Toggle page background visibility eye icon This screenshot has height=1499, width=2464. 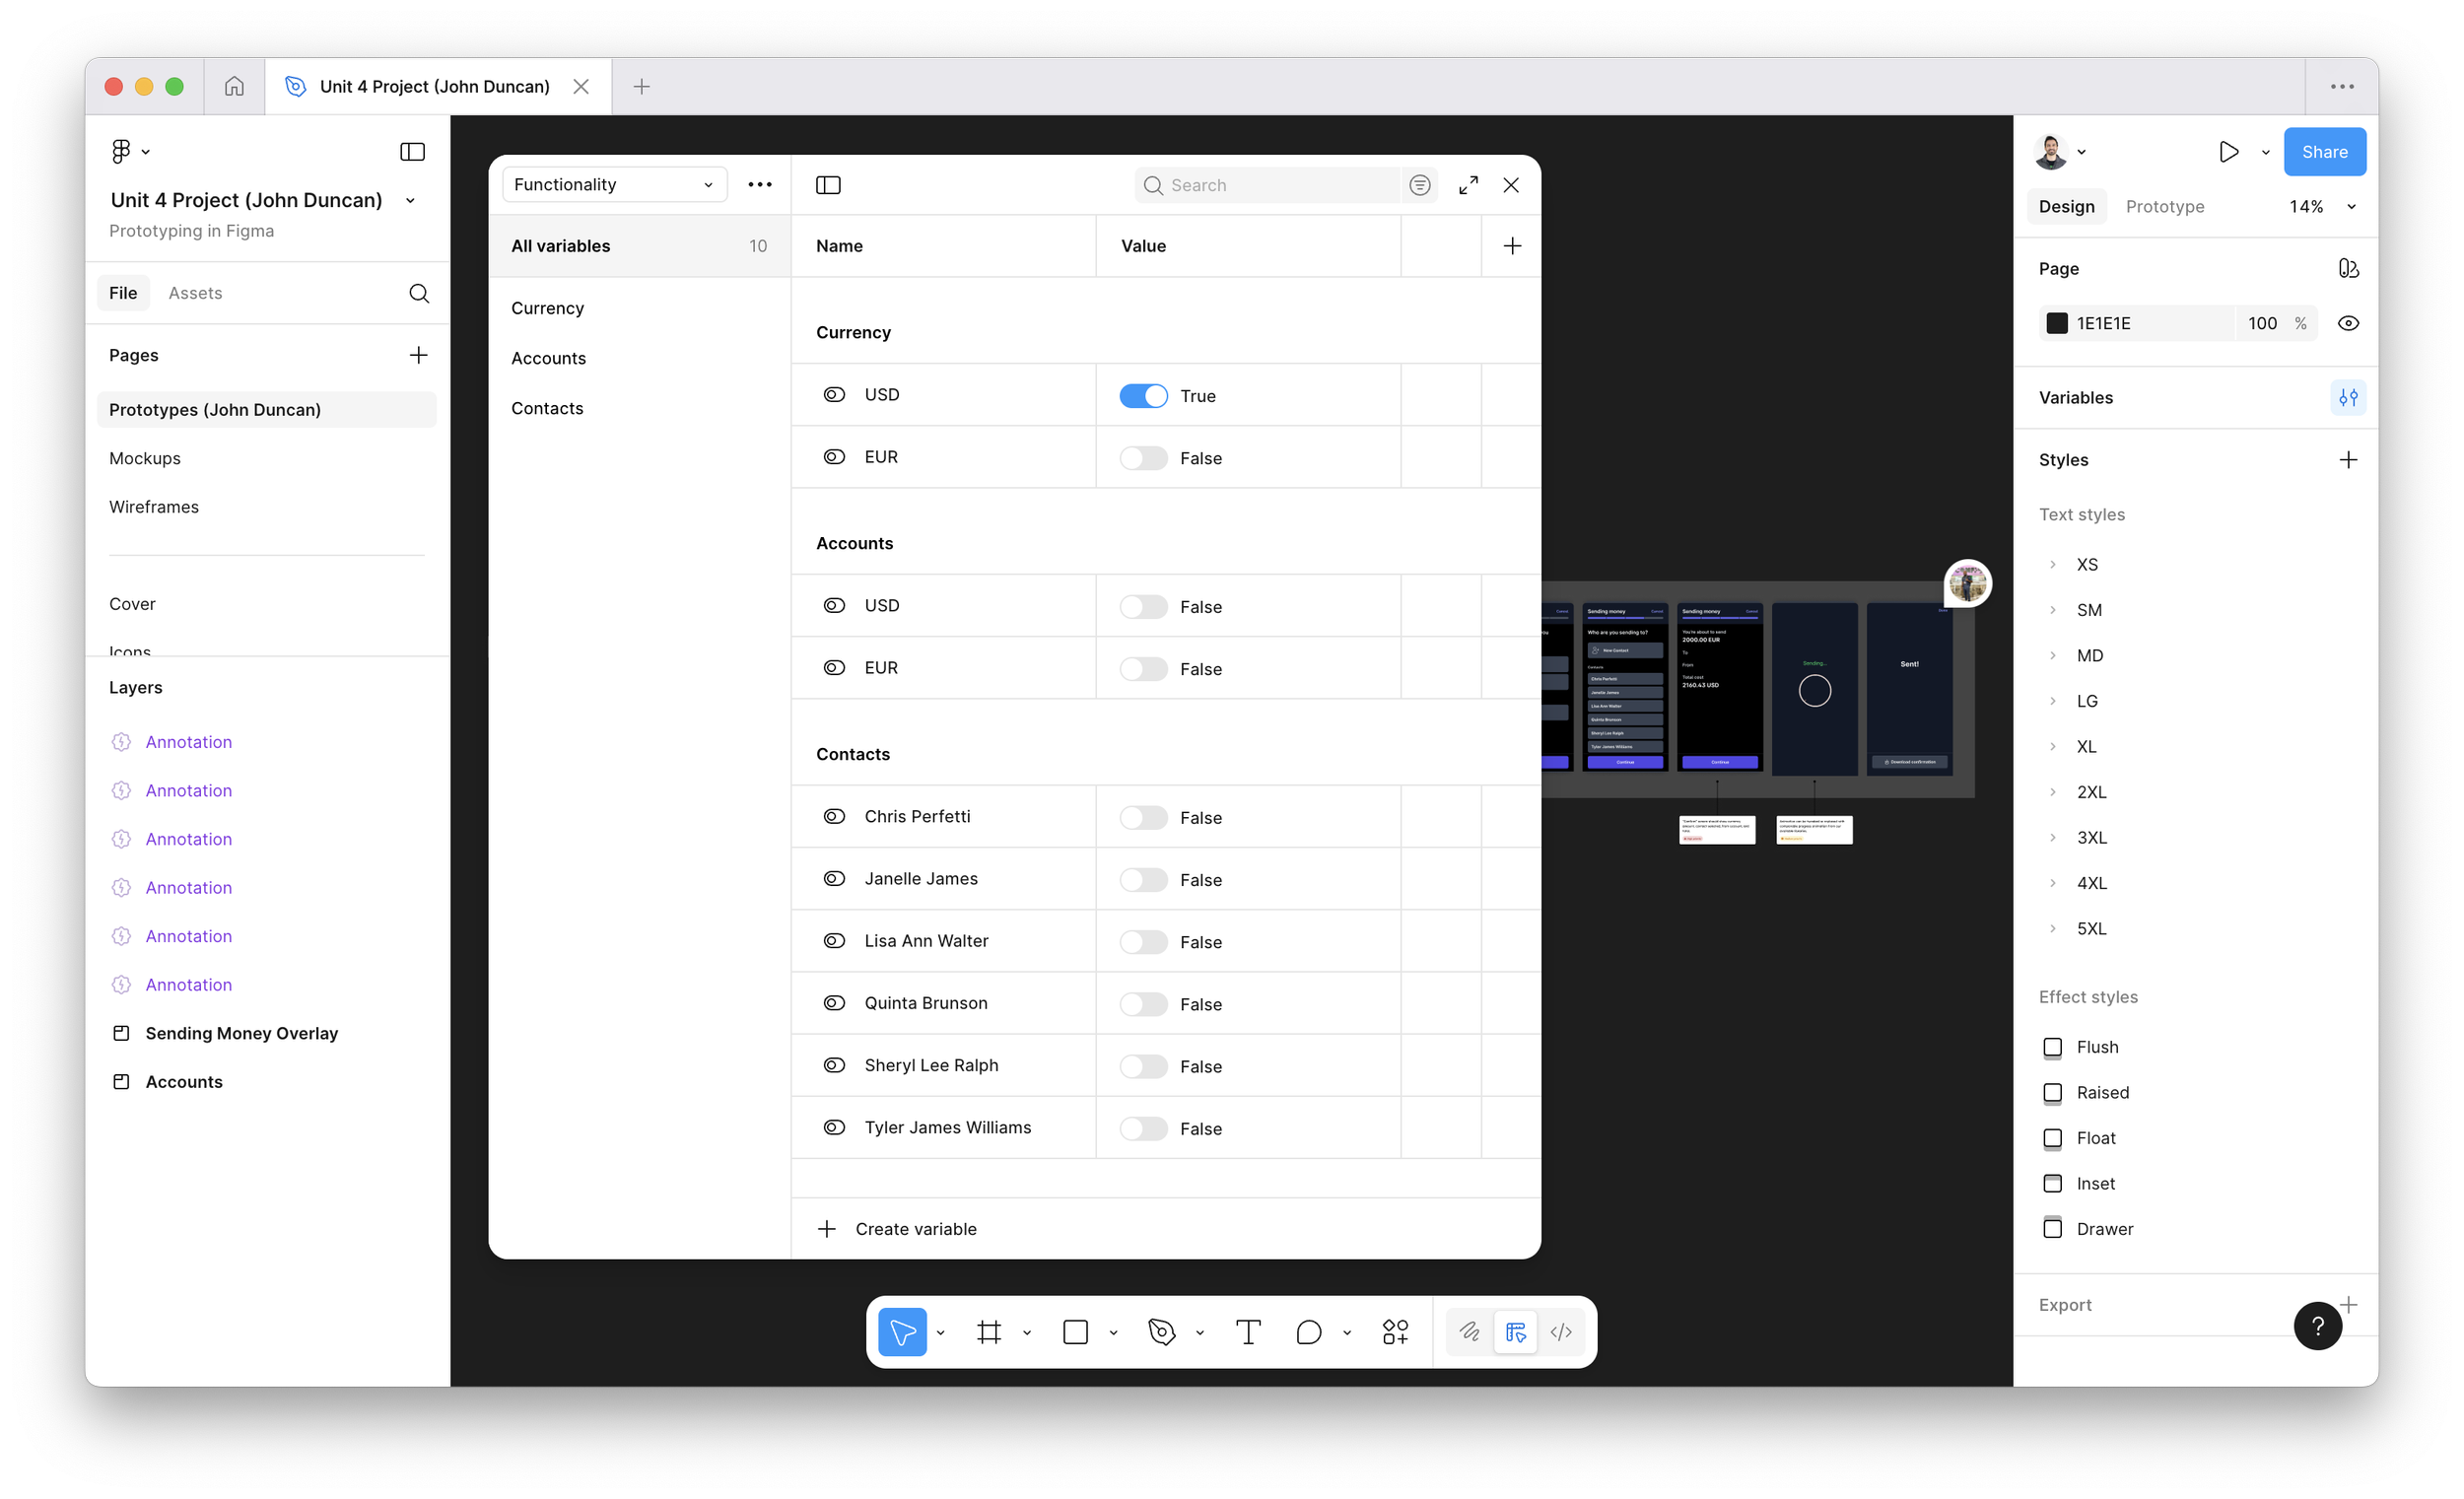(2348, 323)
